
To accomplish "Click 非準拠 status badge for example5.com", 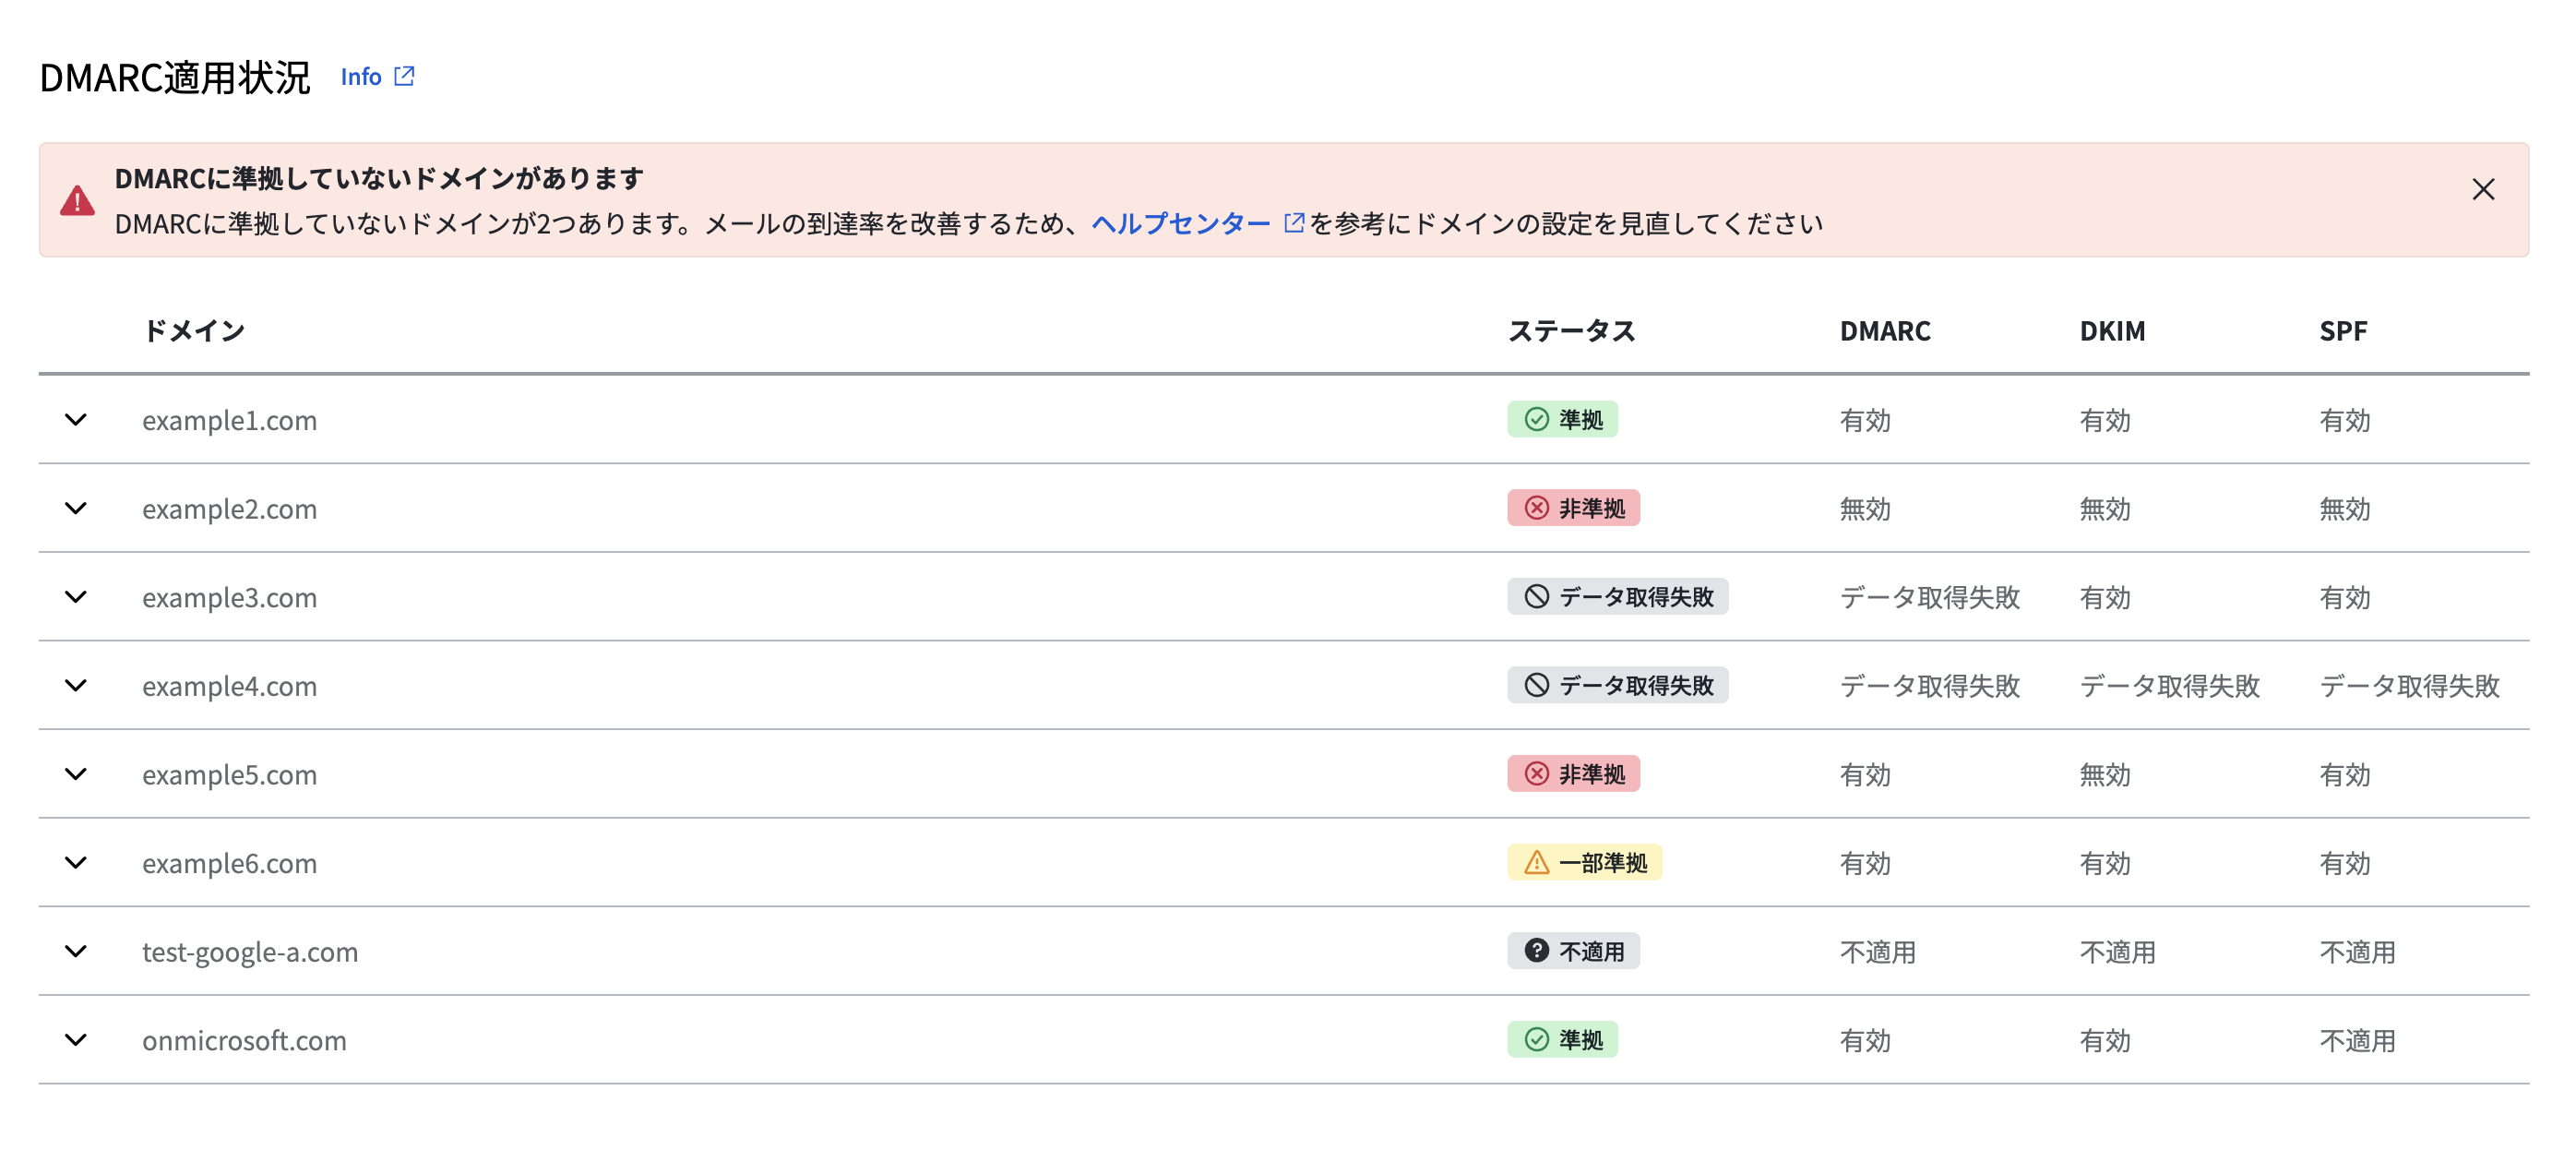I will click(1573, 774).
